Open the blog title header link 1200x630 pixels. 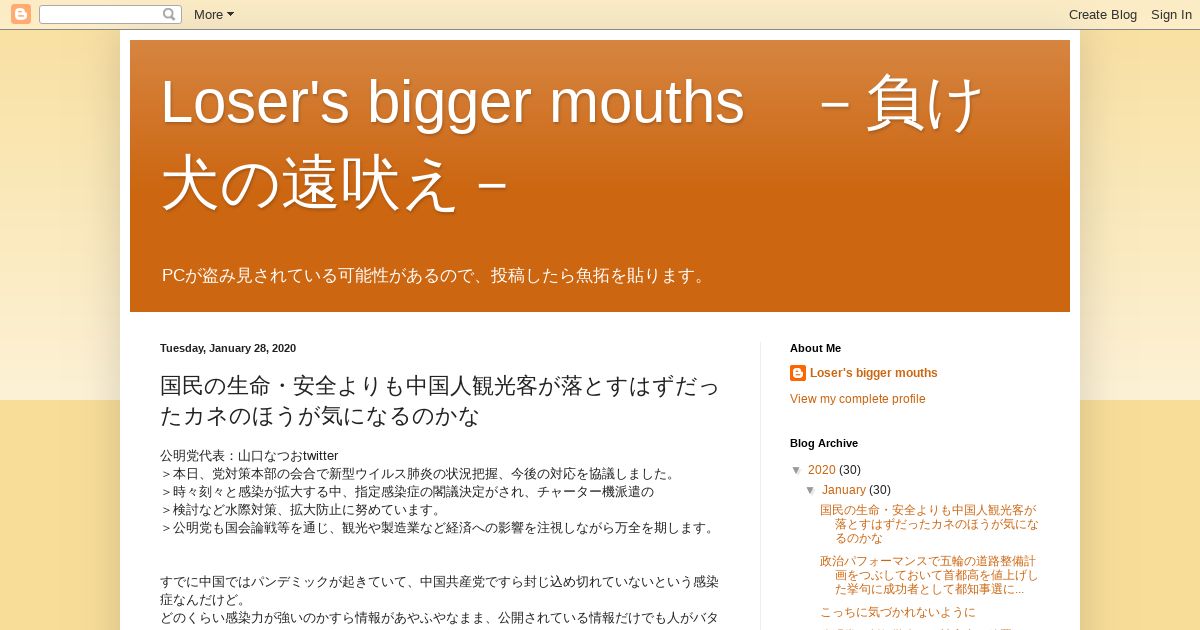click(x=573, y=143)
